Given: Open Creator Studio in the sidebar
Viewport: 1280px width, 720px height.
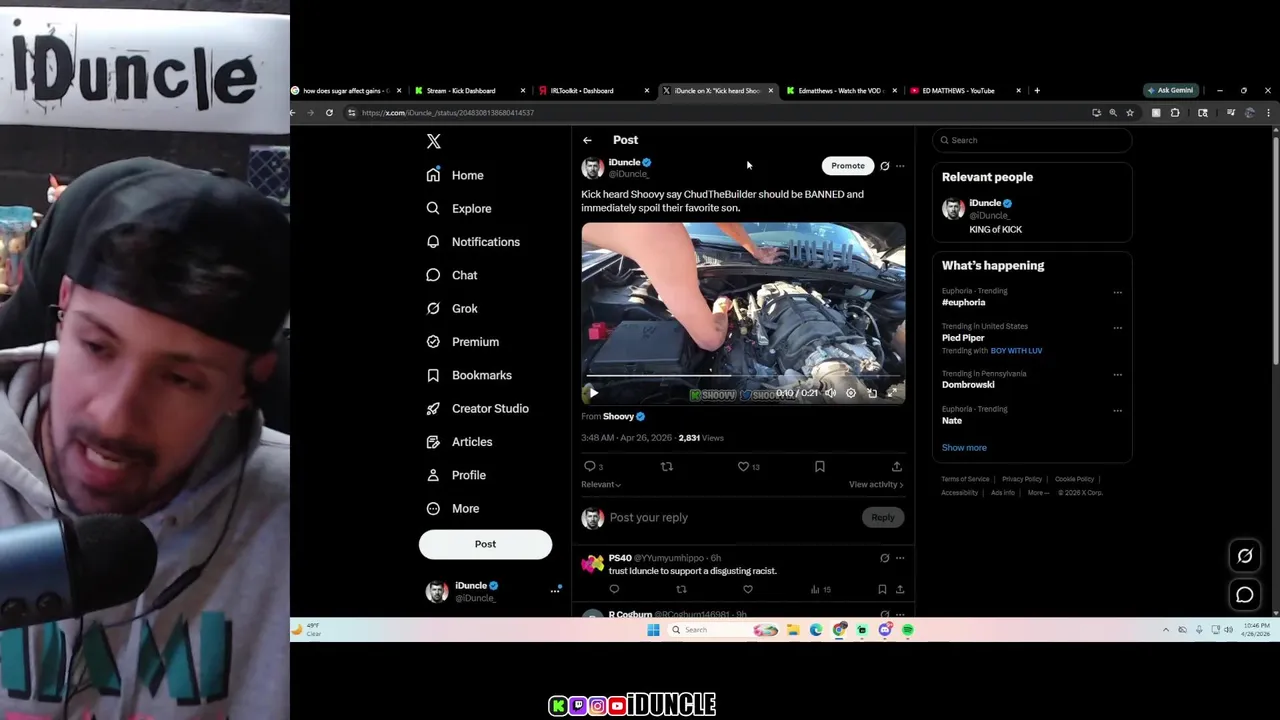Looking at the screenshot, I should (478, 408).
